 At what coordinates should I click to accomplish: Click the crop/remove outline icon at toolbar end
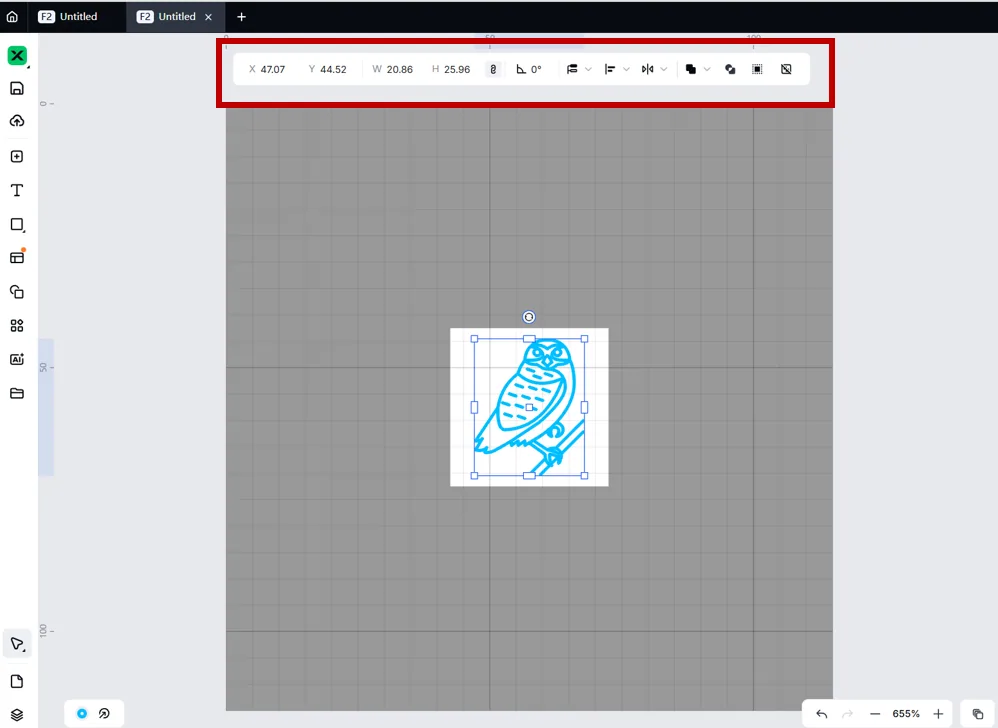point(786,69)
